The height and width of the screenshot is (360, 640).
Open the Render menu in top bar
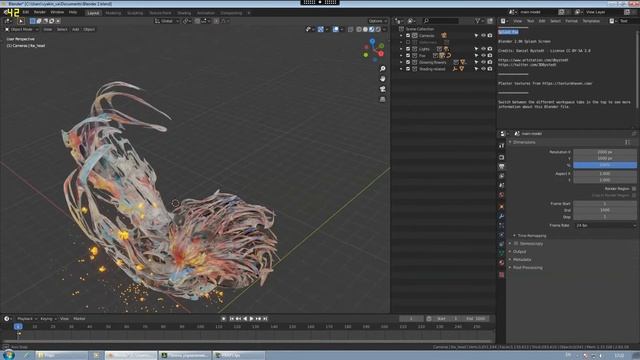(x=40, y=12)
